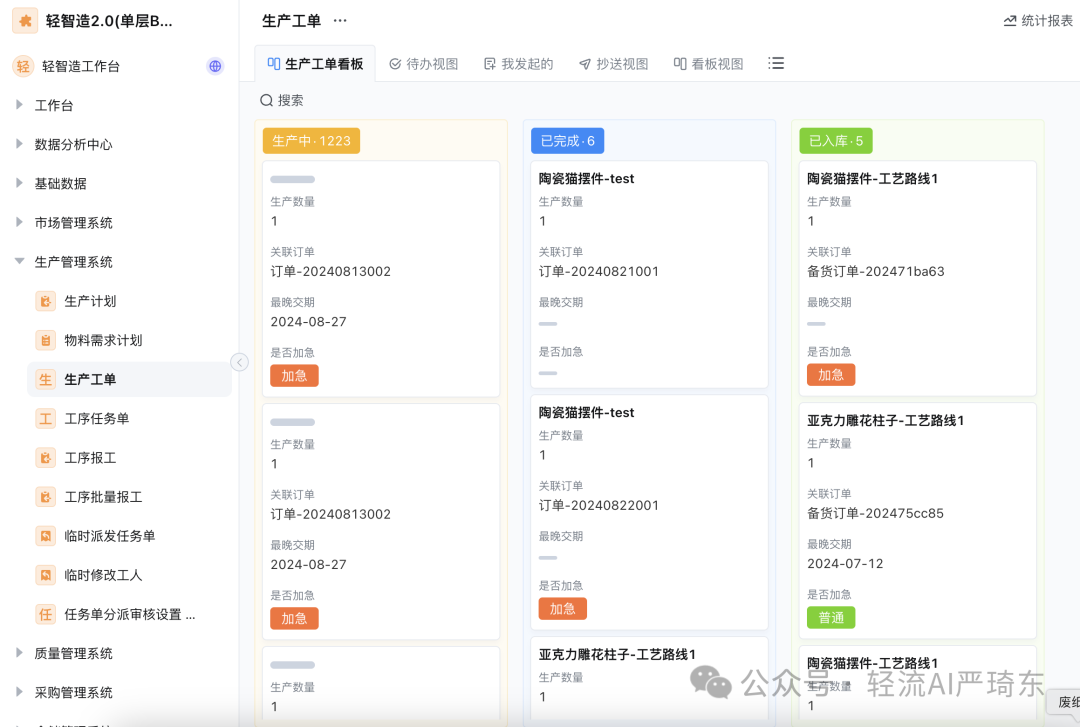Click the 加急 tag on 陶瓷猫摆件-工艺路线1
The width and height of the screenshot is (1080, 727).
point(831,374)
